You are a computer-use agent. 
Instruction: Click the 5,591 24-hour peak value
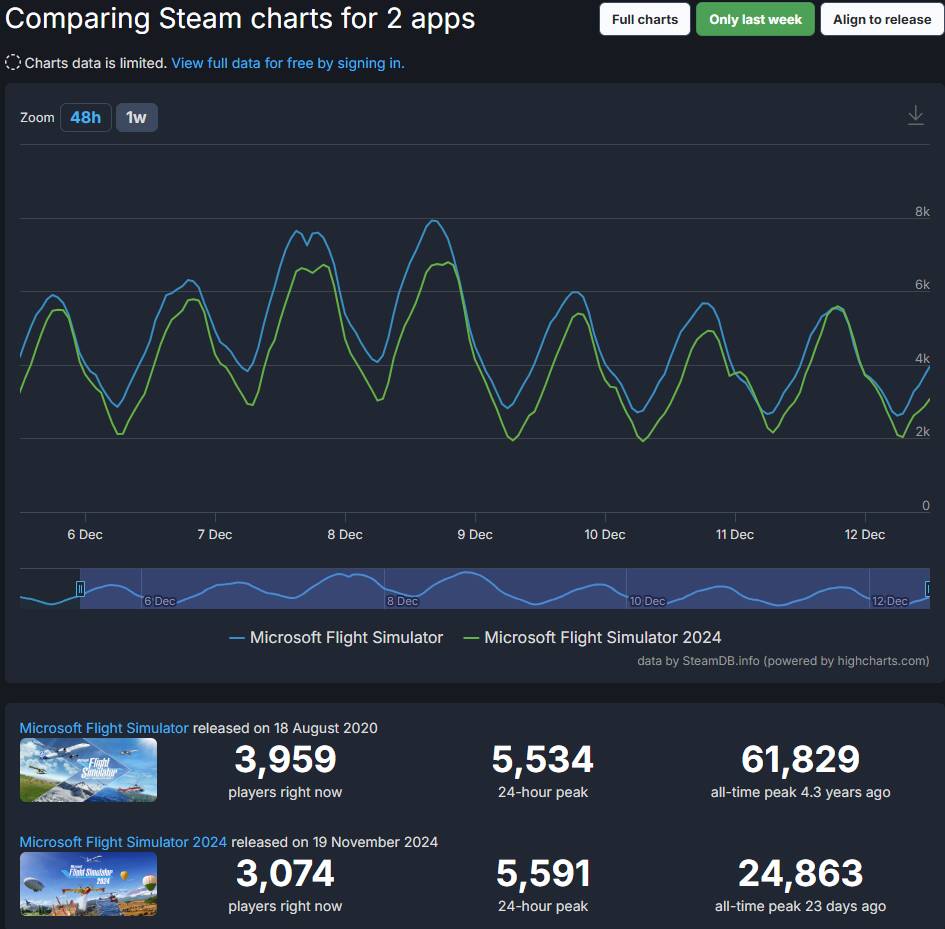click(x=542, y=873)
